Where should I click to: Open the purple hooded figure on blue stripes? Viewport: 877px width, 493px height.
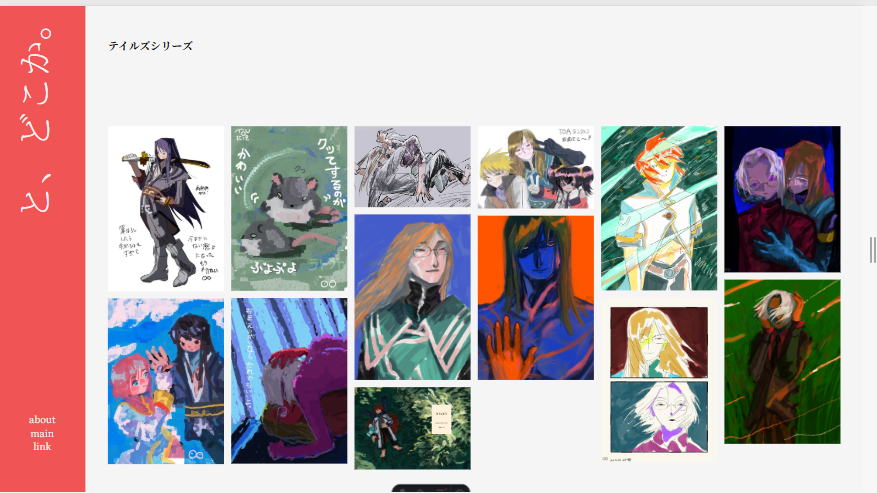[289, 381]
